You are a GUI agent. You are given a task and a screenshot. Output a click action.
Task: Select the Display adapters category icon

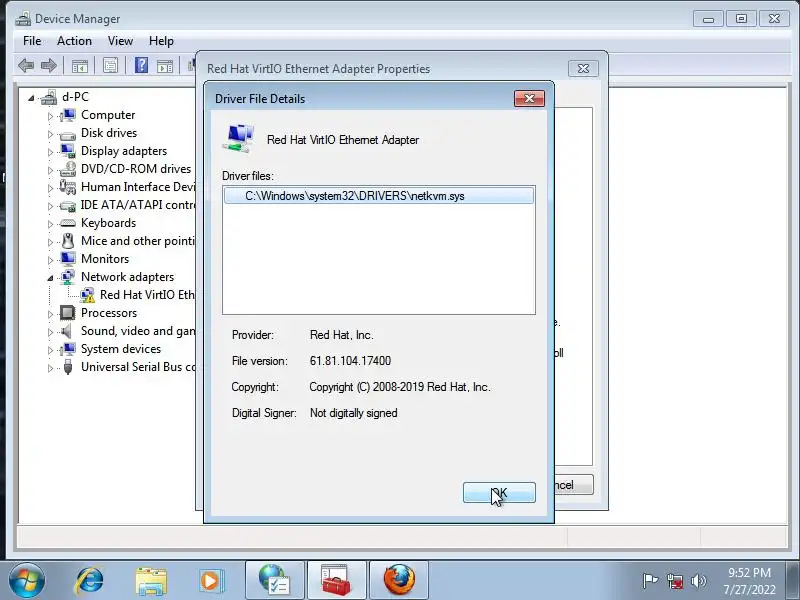pos(67,151)
